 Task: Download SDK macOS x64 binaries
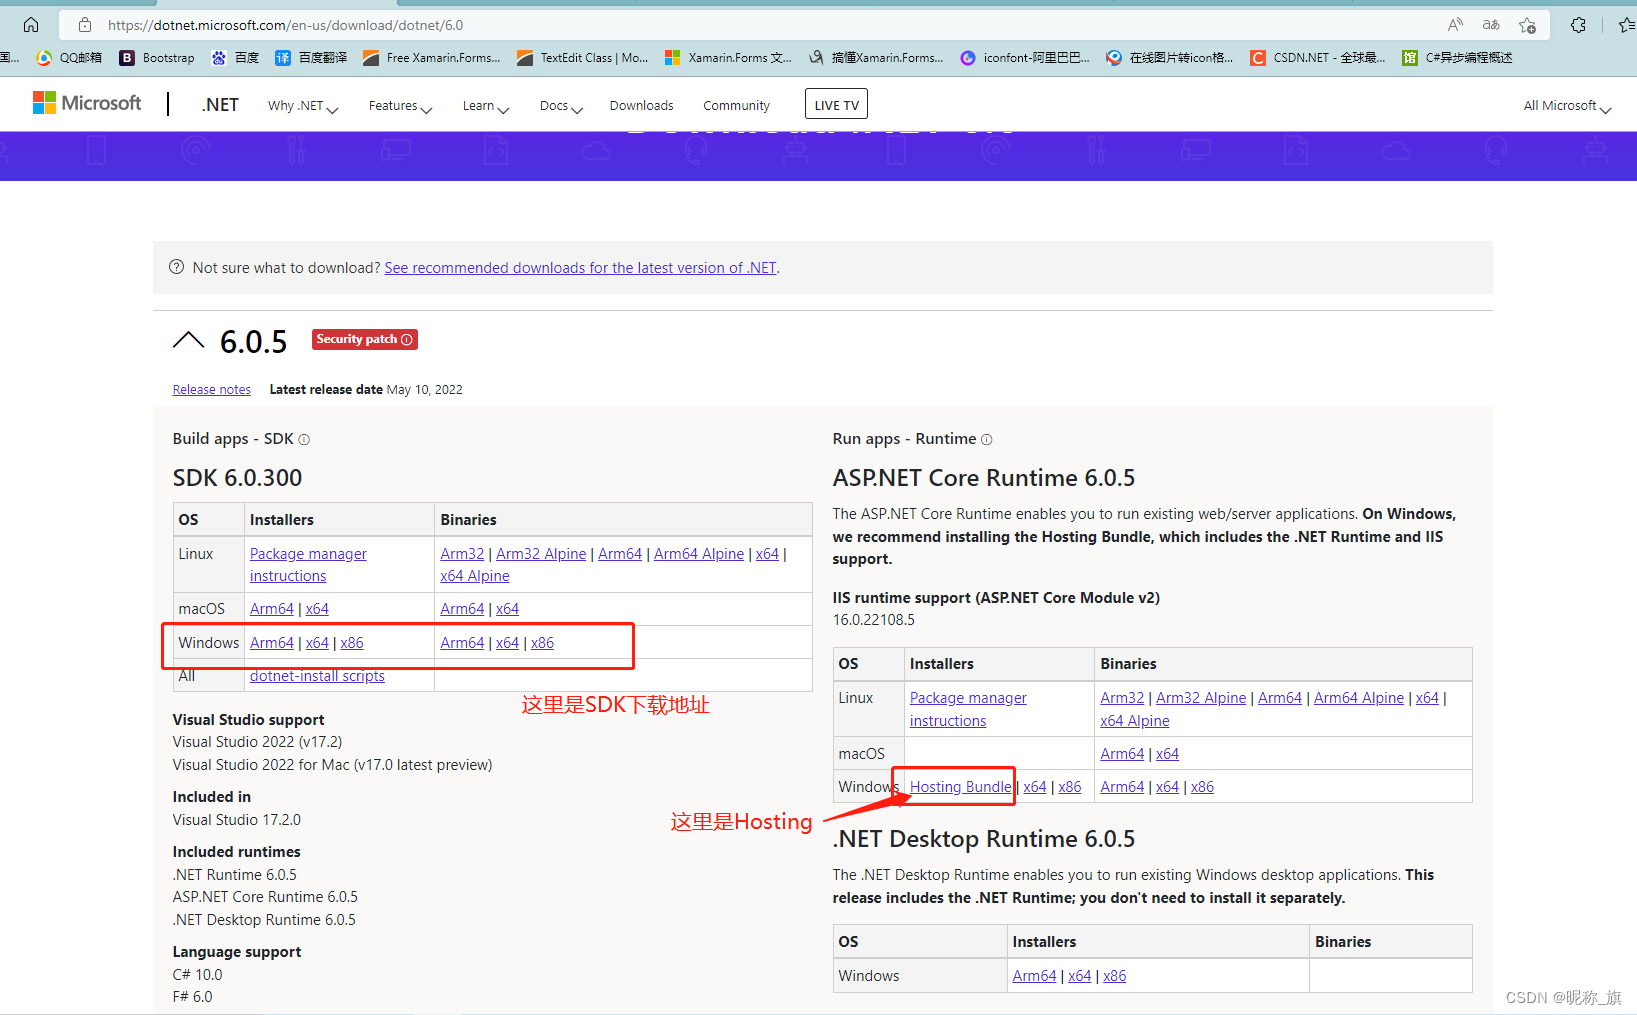[507, 609]
